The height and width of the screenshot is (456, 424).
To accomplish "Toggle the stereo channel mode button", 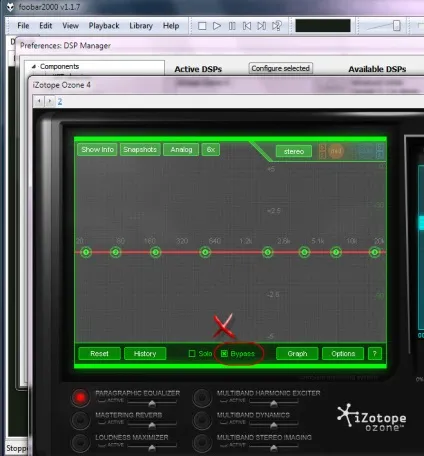I will click(x=294, y=151).
